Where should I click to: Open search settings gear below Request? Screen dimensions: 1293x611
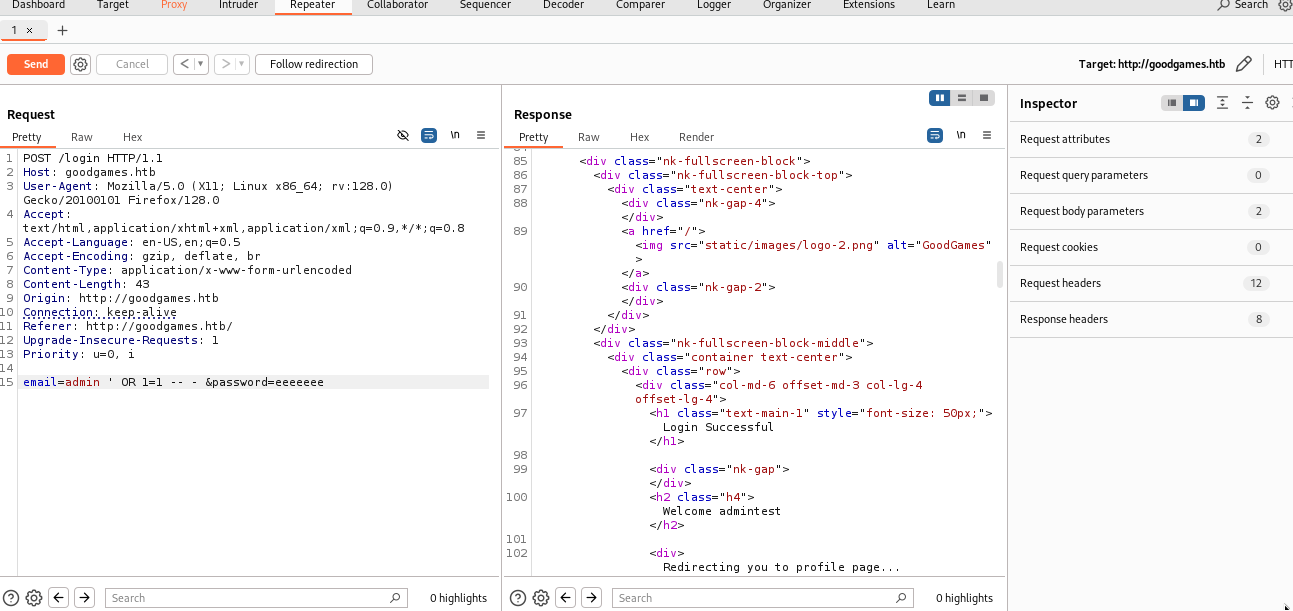[x=34, y=598]
